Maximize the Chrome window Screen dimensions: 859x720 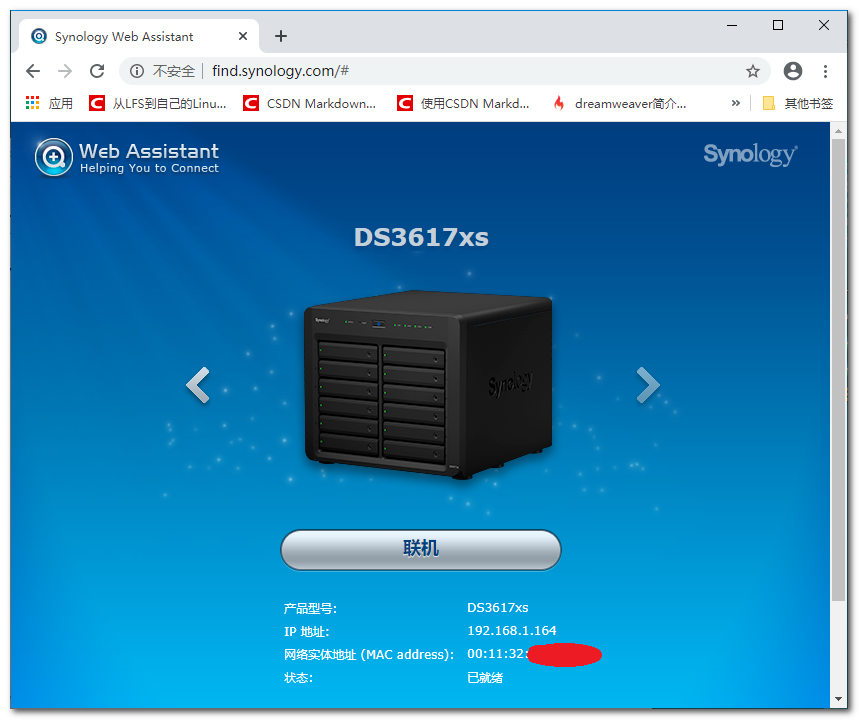point(778,25)
